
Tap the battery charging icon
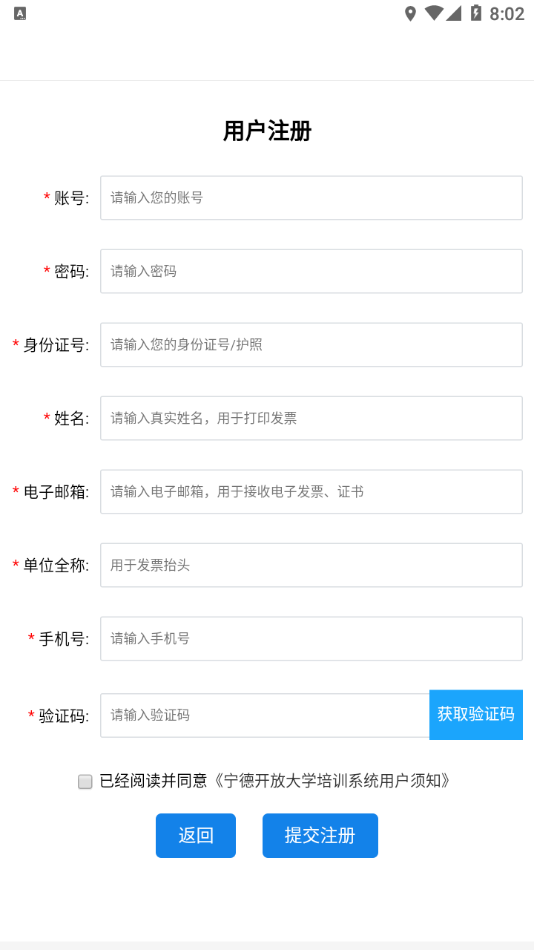[x=476, y=13]
